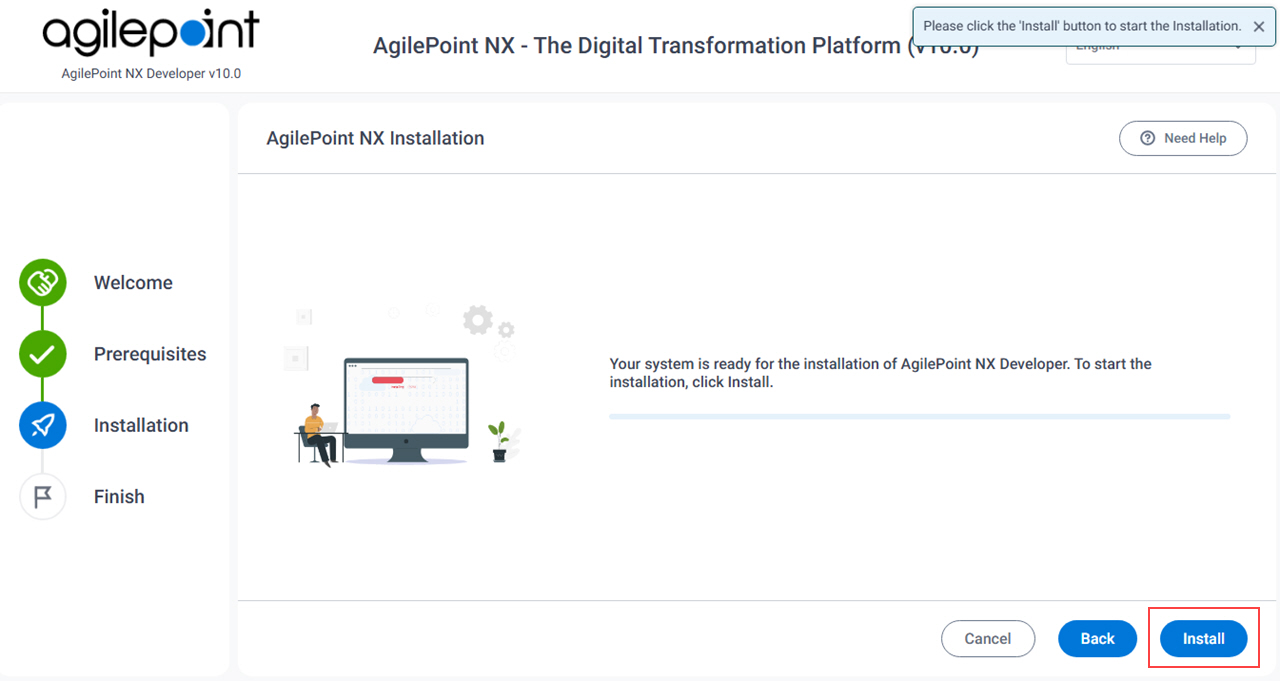Go to the Prerequisites step label
The image size is (1280, 681).
tap(150, 354)
